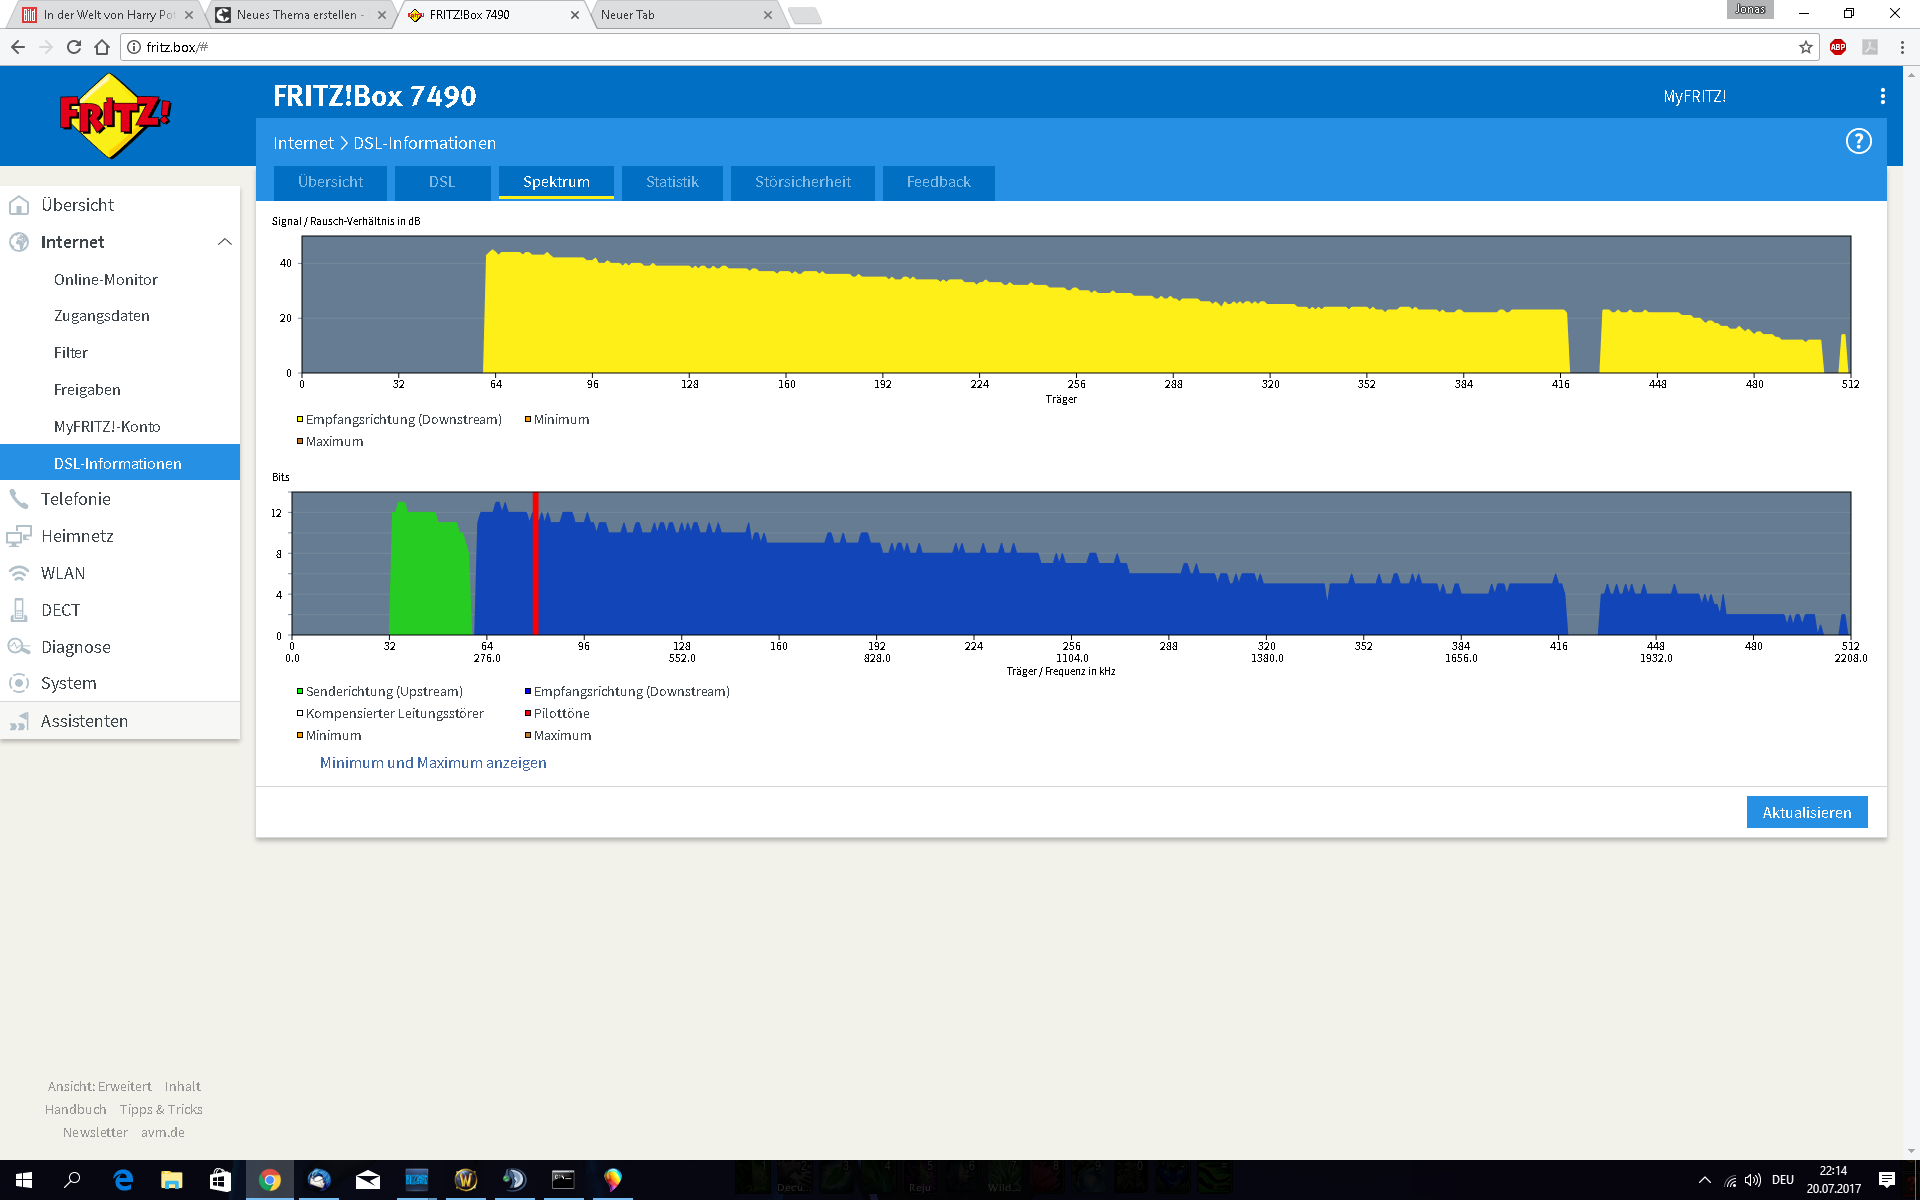Switch to the Statistik tab

click(671, 182)
